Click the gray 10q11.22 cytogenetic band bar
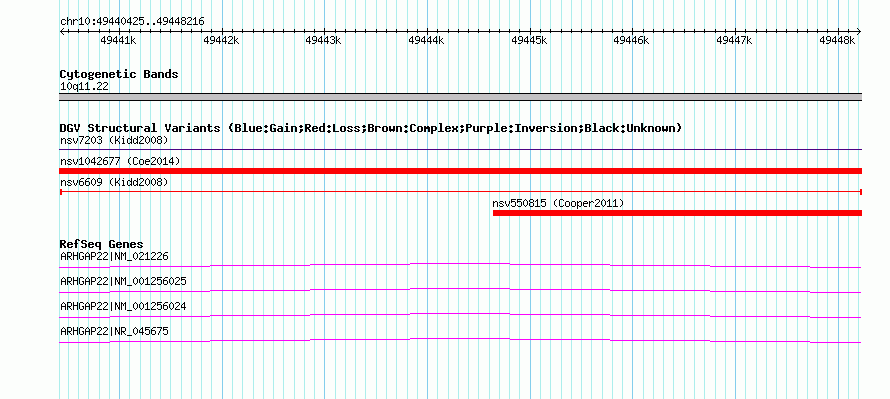The width and height of the screenshot is (890, 399). tap(460, 97)
